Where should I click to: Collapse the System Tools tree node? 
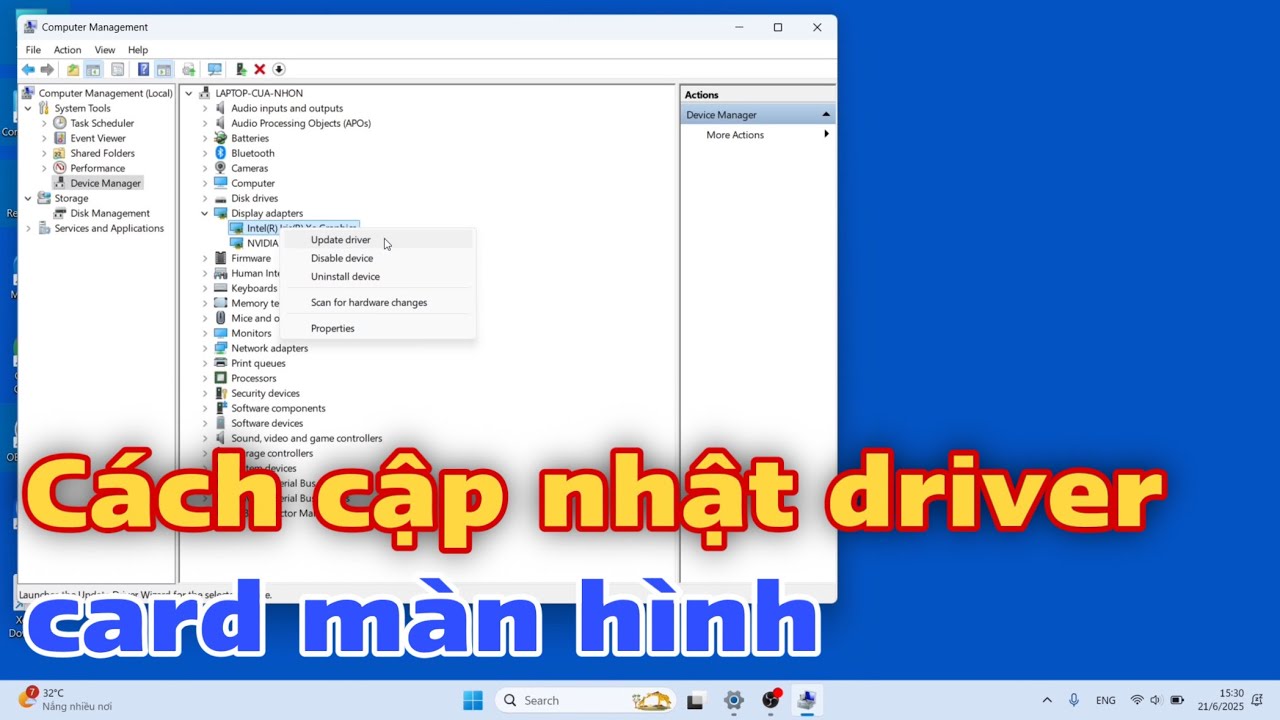coord(28,108)
